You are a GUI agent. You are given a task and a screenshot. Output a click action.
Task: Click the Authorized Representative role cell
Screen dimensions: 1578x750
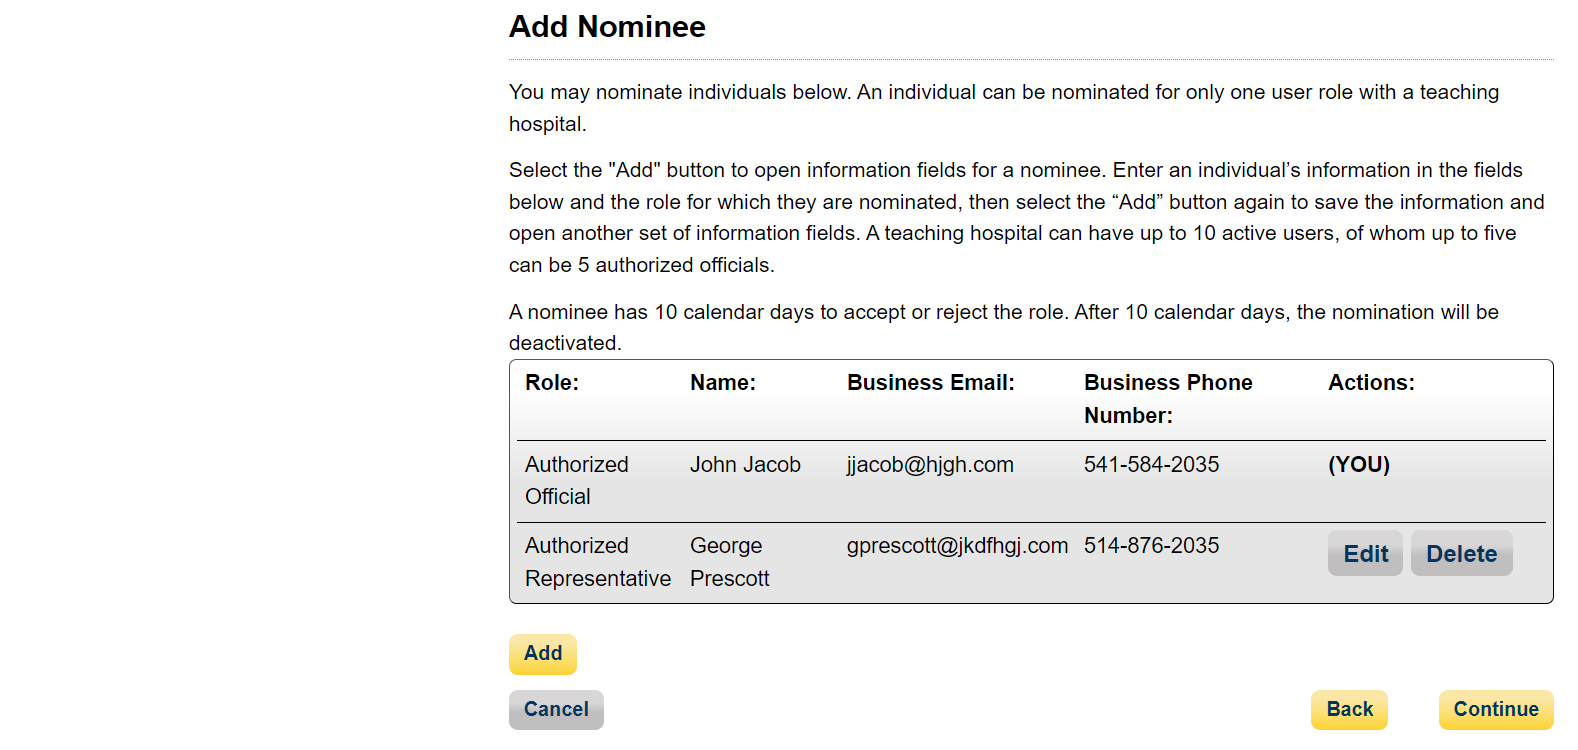pyautogui.click(x=597, y=562)
